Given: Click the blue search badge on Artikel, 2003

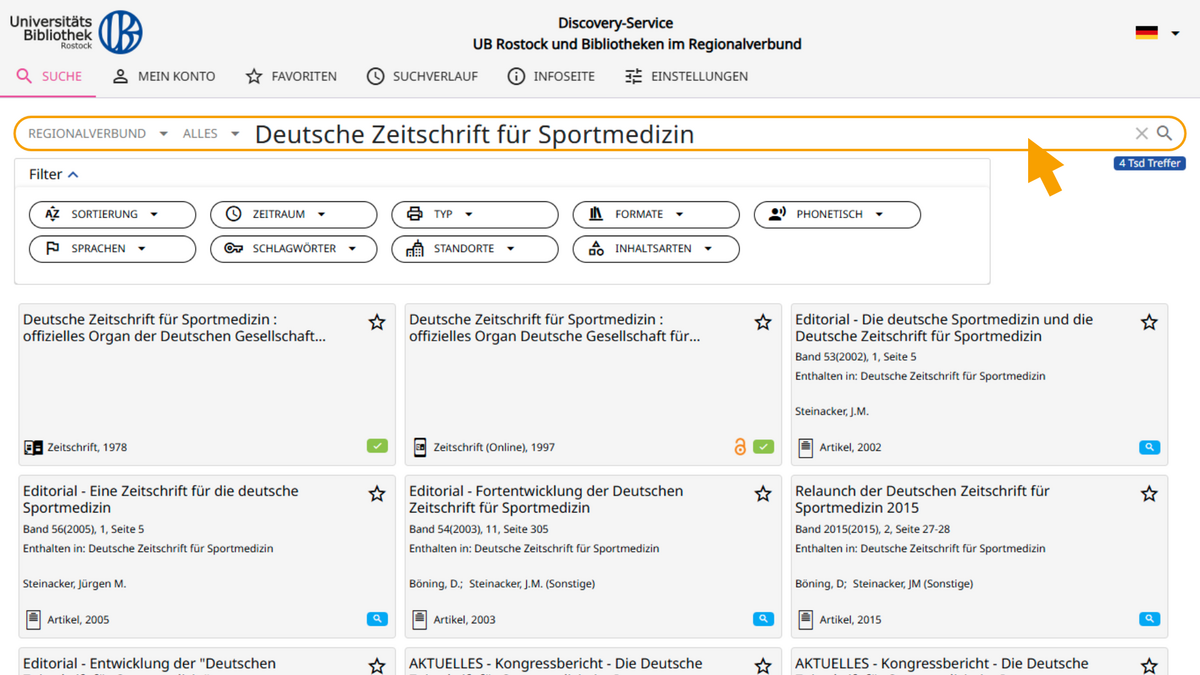Looking at the screenshot, I should point(763,619).
